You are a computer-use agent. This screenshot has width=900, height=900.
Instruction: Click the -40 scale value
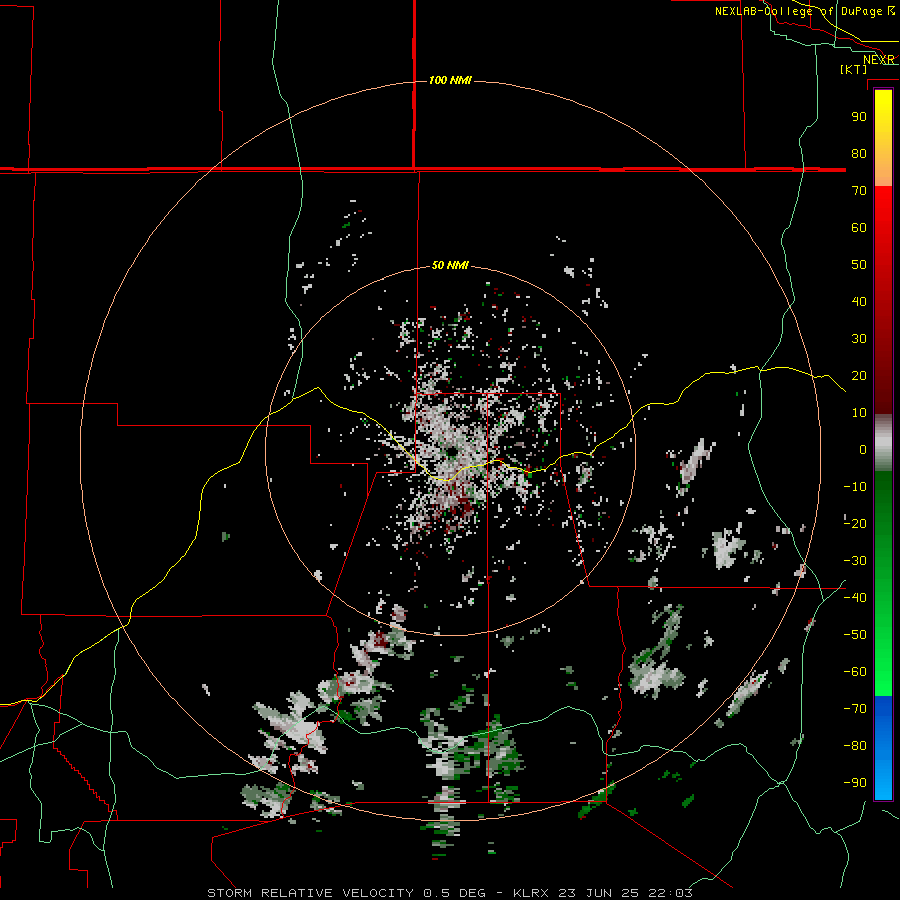[855, 598]
